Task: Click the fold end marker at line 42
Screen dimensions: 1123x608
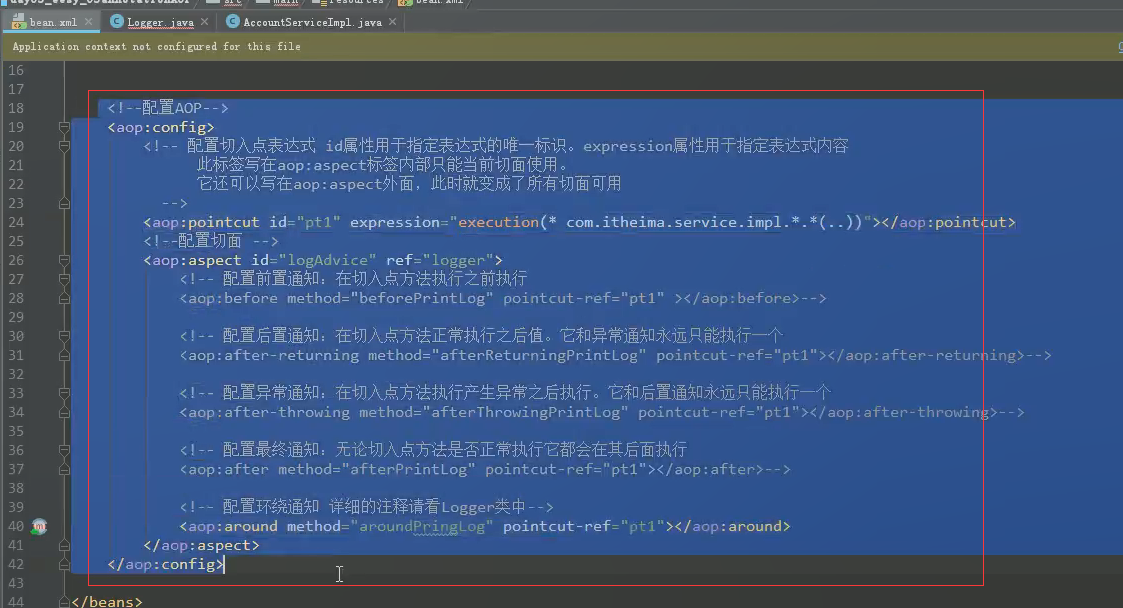Action: click(x=64, y=564)
